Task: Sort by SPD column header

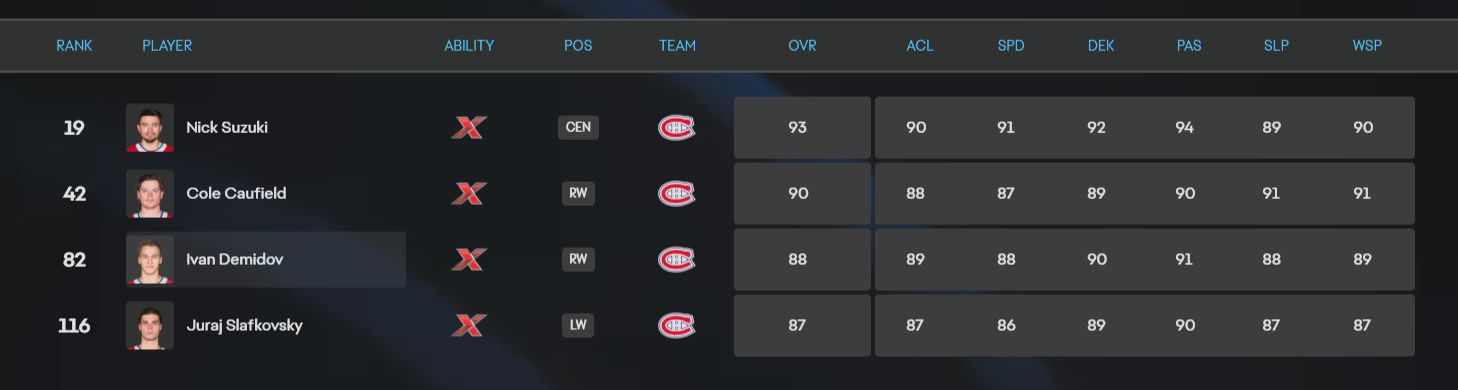Action: click(1011, 46)
